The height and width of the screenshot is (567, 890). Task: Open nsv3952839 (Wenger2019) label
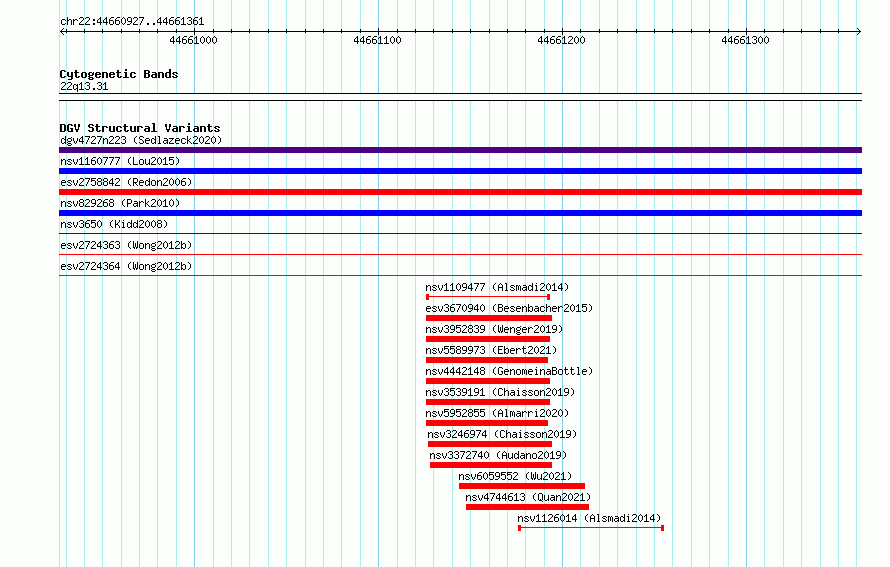point(494,329)
